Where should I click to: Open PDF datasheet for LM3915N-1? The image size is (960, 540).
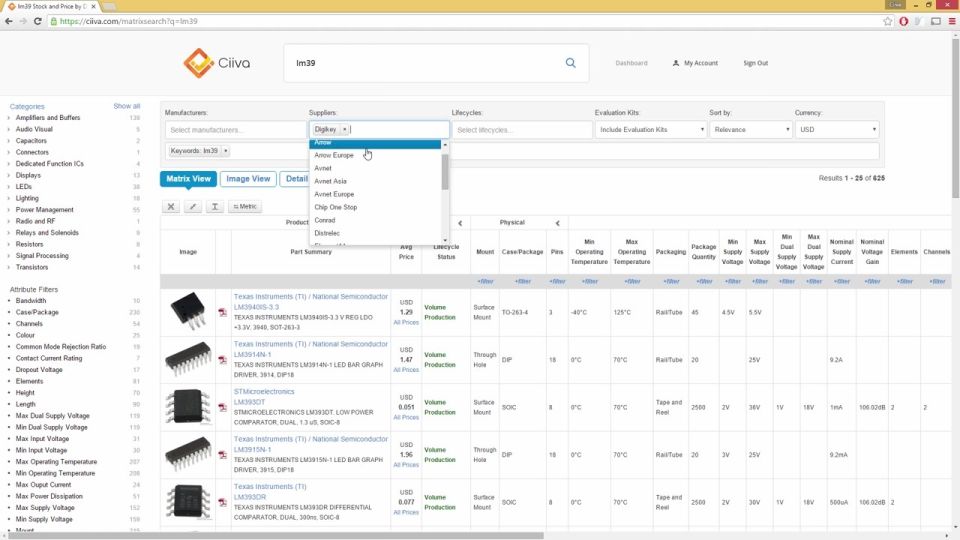coord(222,455)
